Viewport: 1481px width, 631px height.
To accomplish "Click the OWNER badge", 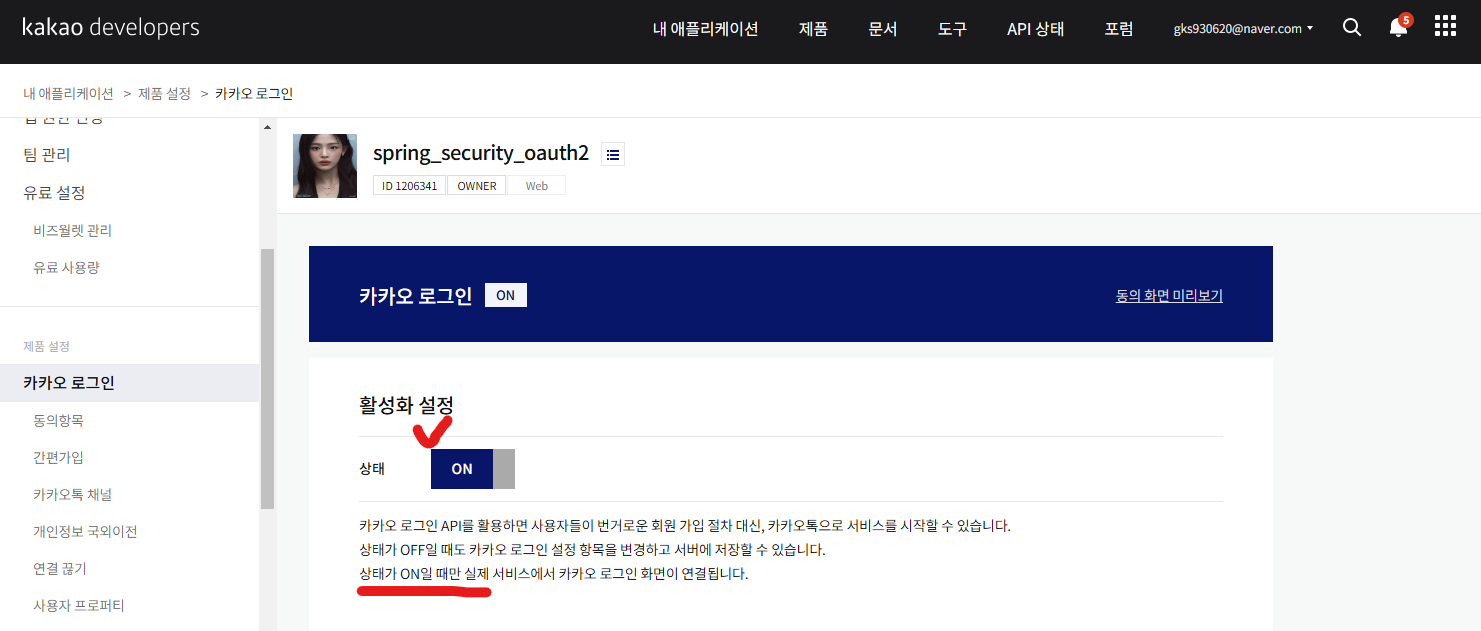I will pos(477,186).
